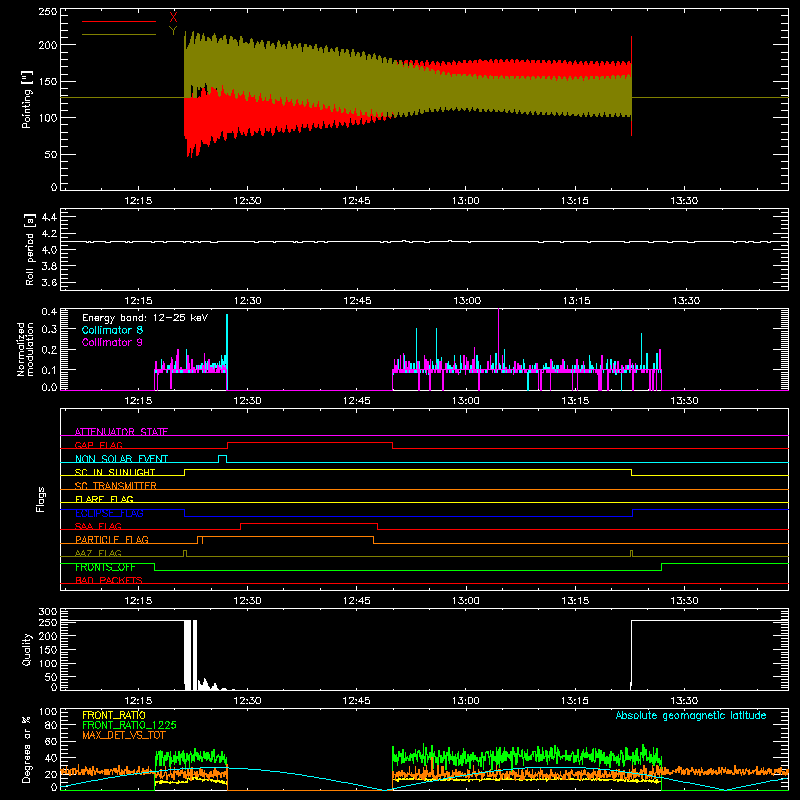
Task: Click the "Degrees or %" axis title
Action: pos(27,749)
